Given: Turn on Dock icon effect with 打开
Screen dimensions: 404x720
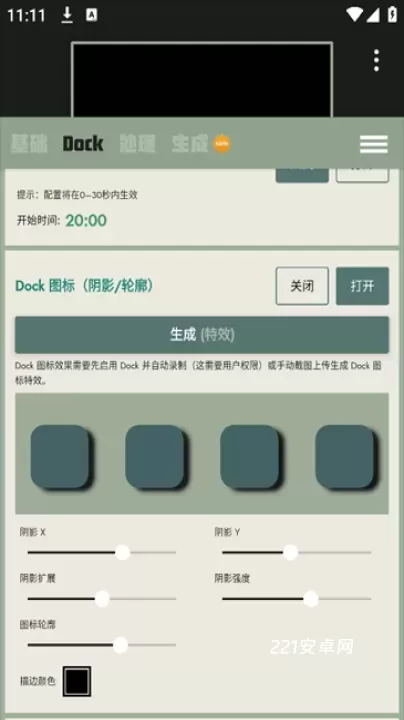Looking at the screenshot, I should tap(362, 286).
